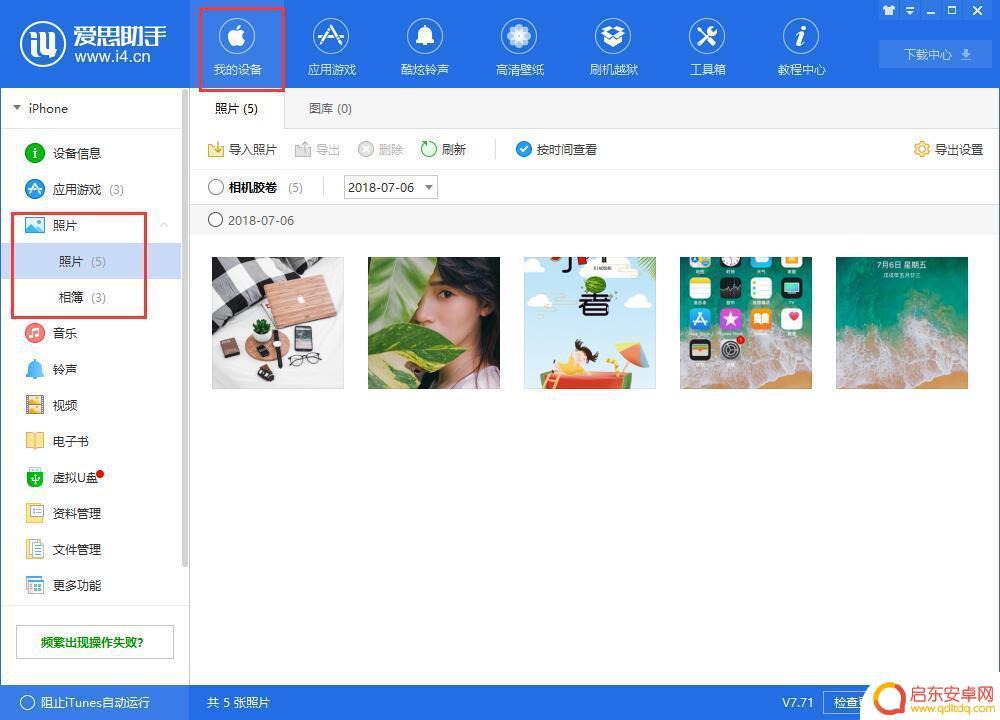
Task: Open 刷机越狱 section
Action: (613, 48)
